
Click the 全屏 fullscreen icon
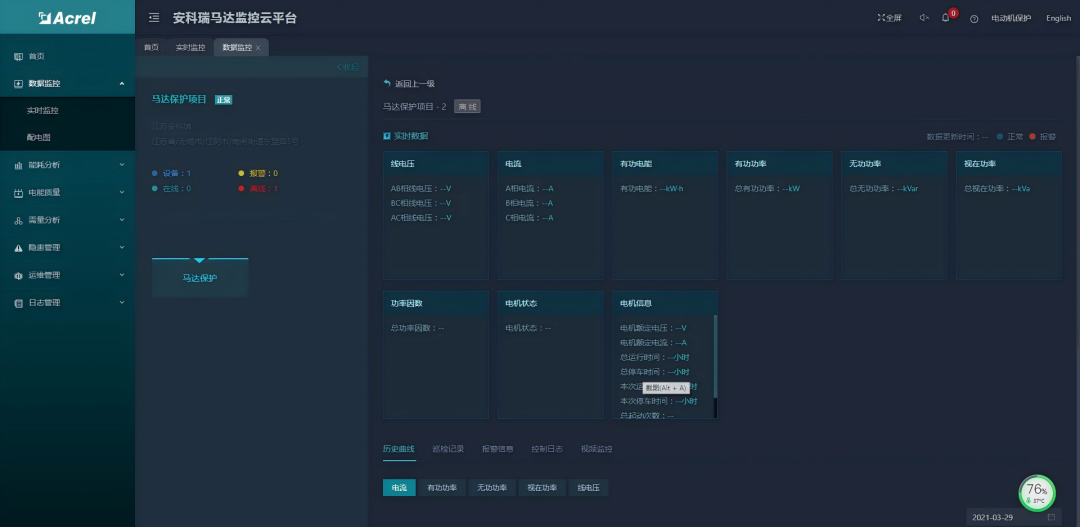click(881, 18)
